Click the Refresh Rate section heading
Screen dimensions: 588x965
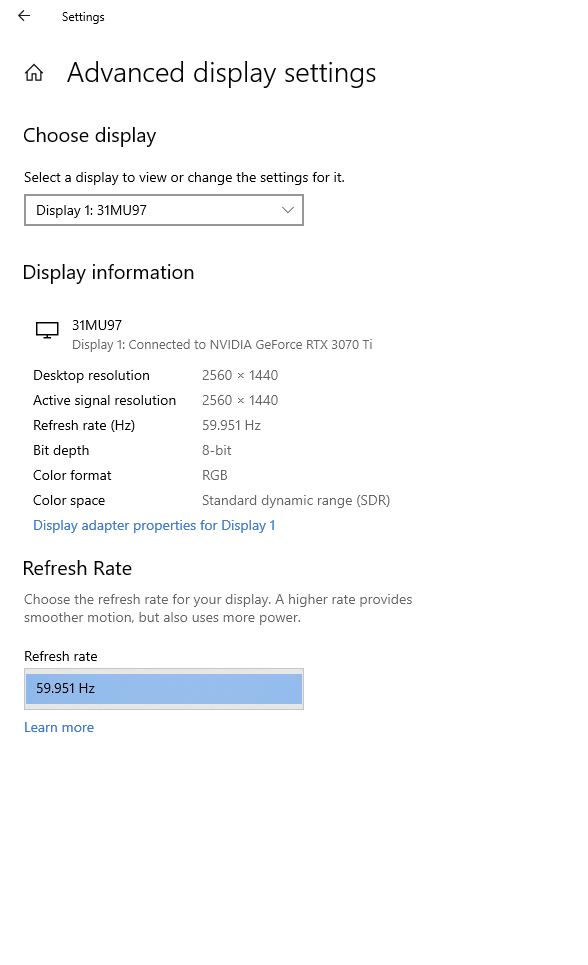click(77, 568)
